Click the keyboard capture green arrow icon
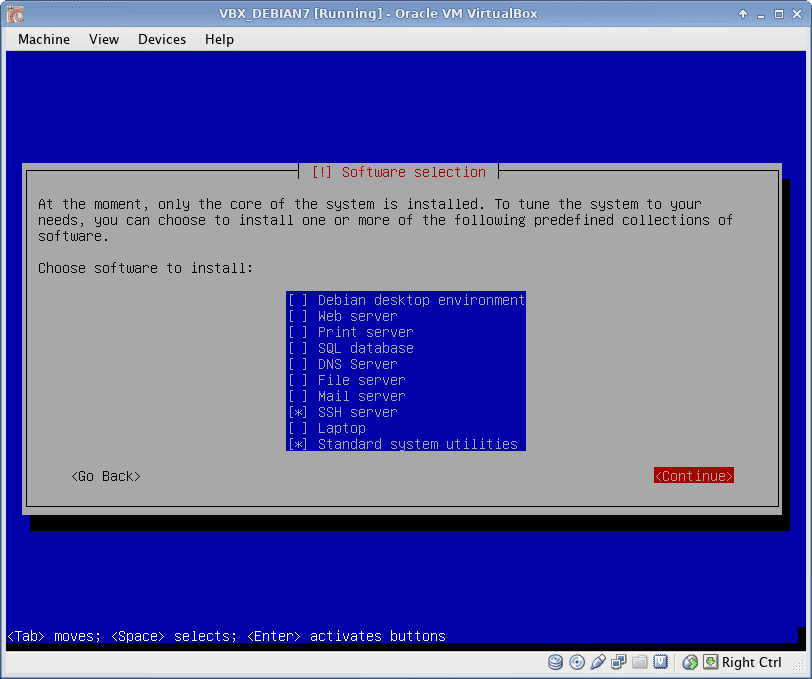 pyautogui.click(x=710, y=662)
